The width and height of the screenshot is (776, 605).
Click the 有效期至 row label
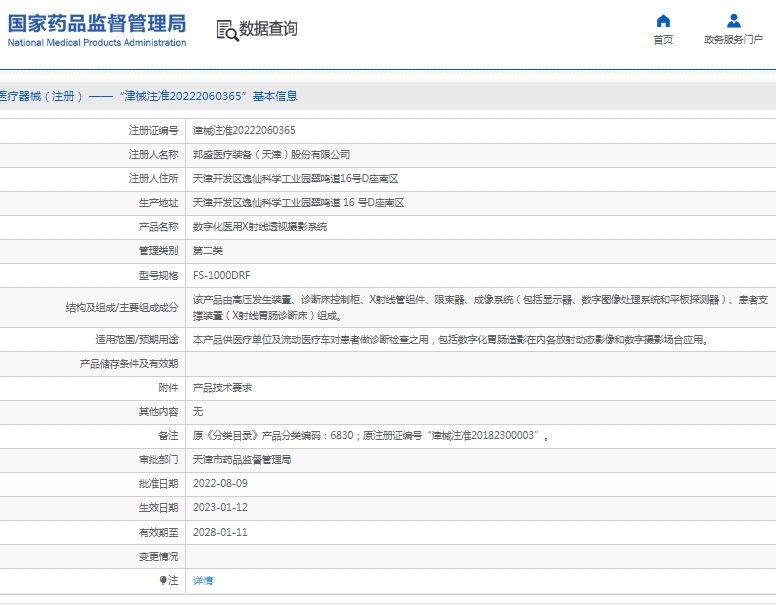coord(158,532)
